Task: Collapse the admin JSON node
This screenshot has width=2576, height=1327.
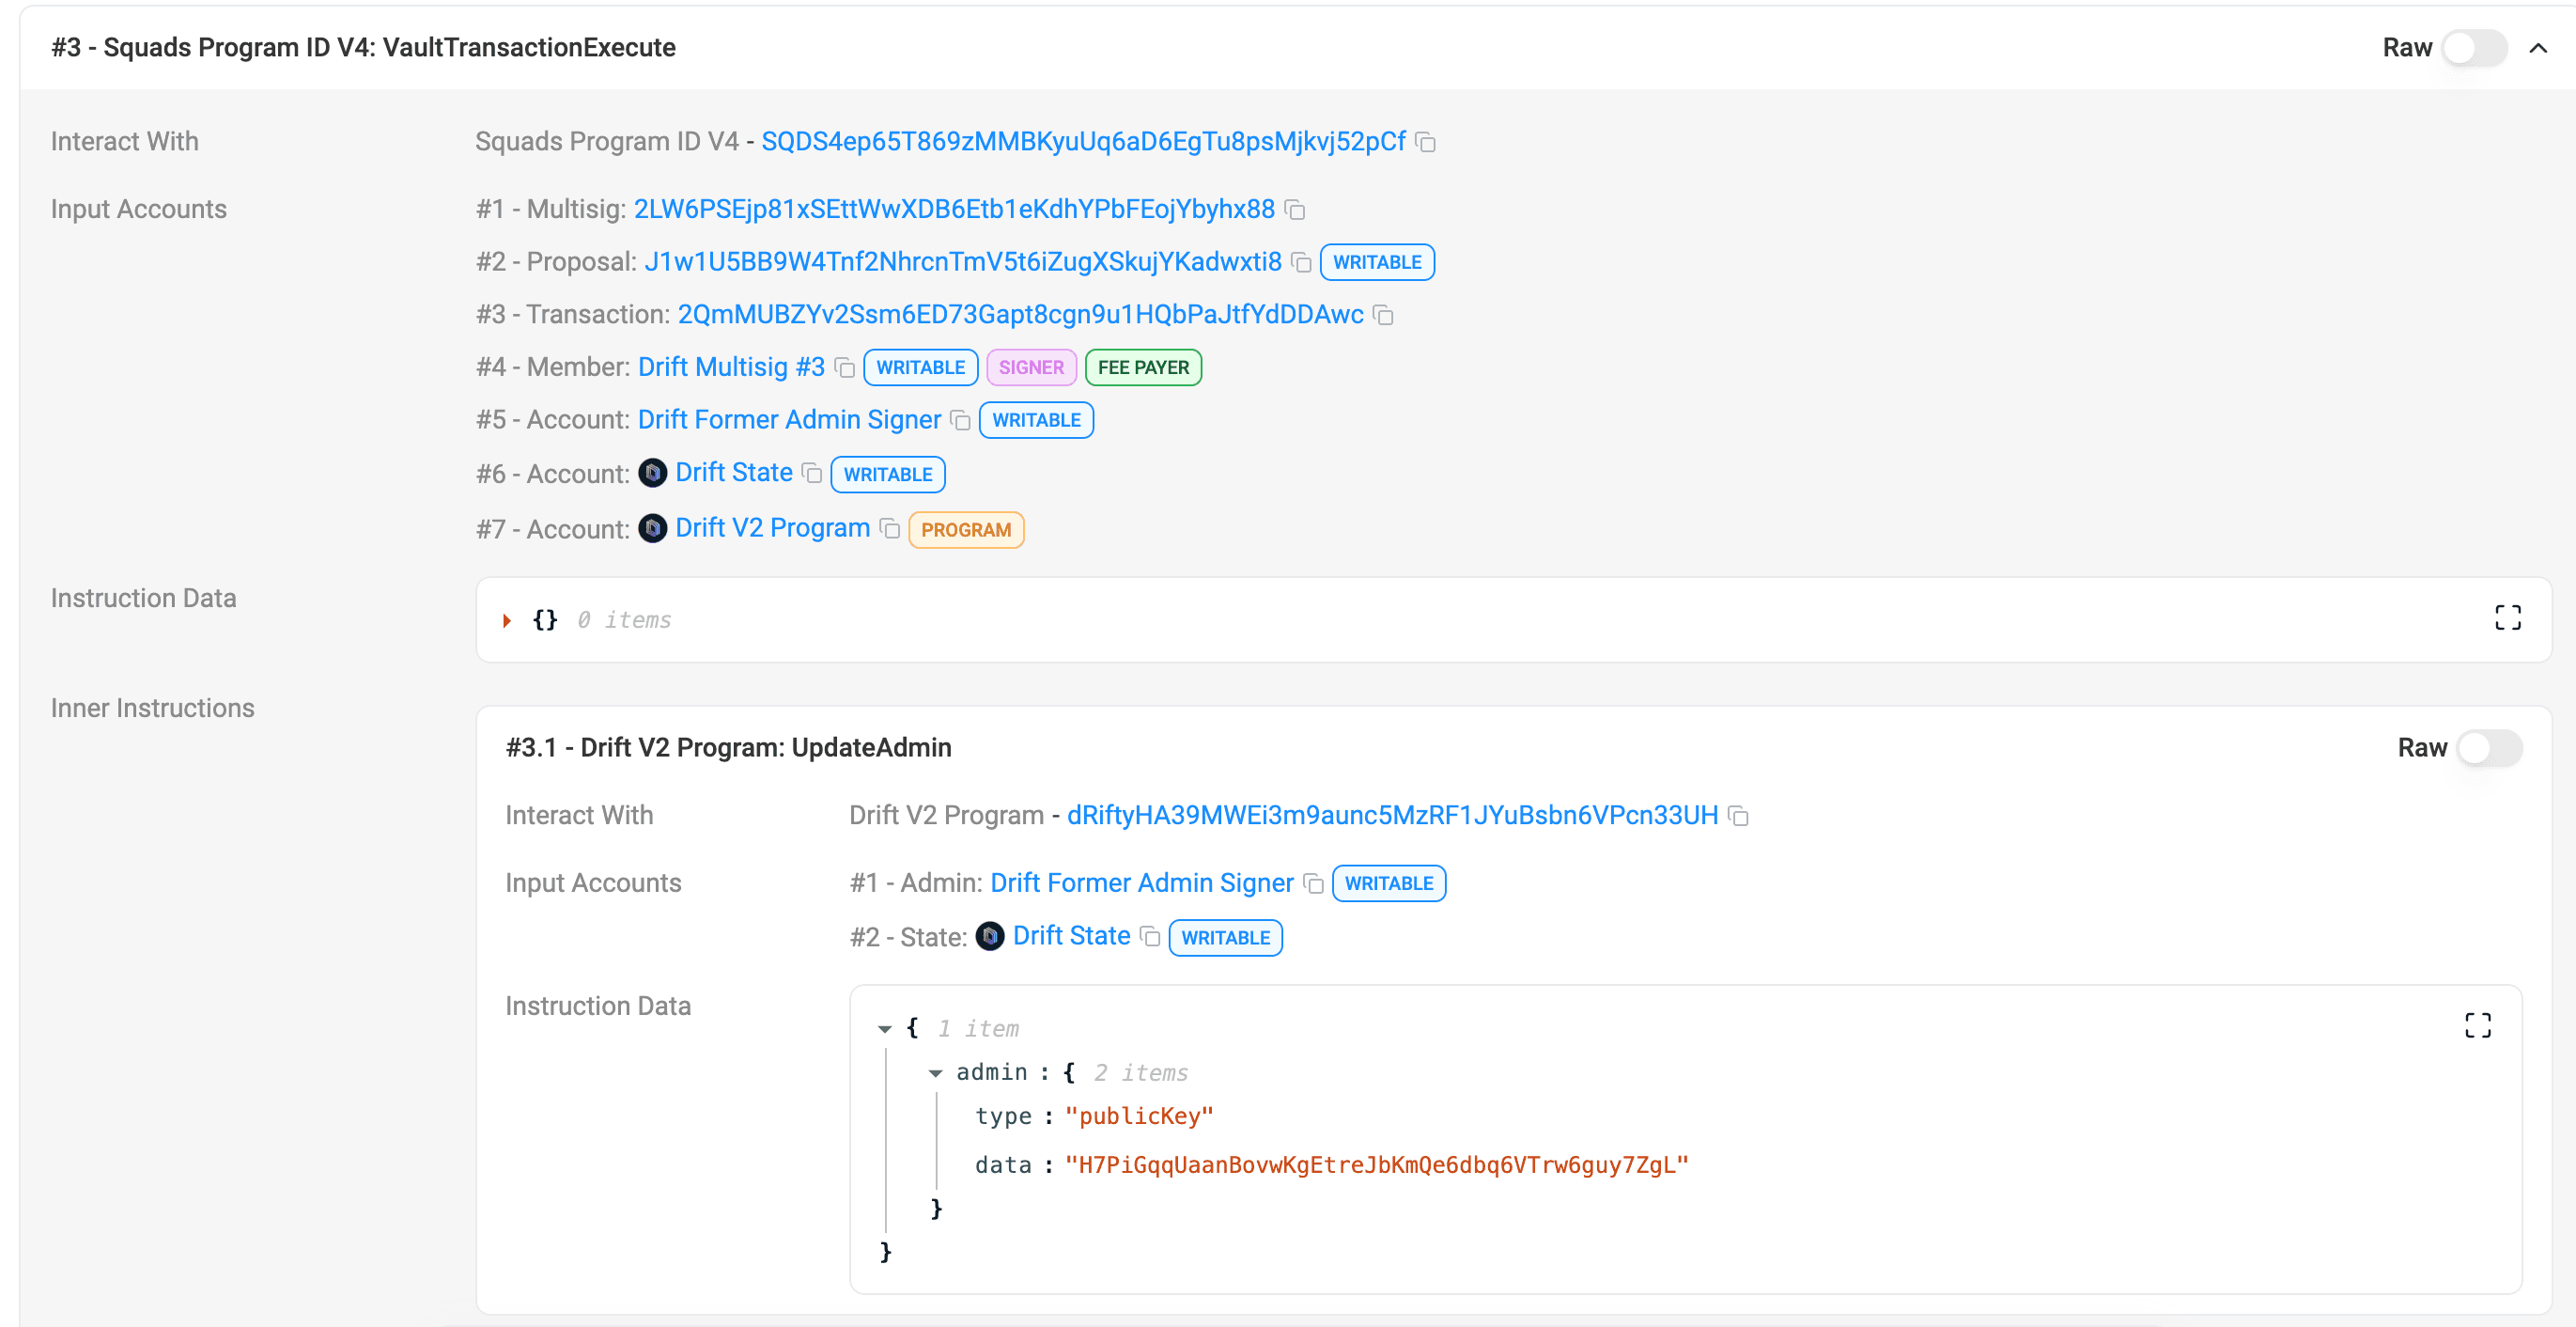Action: [935, 1073]
